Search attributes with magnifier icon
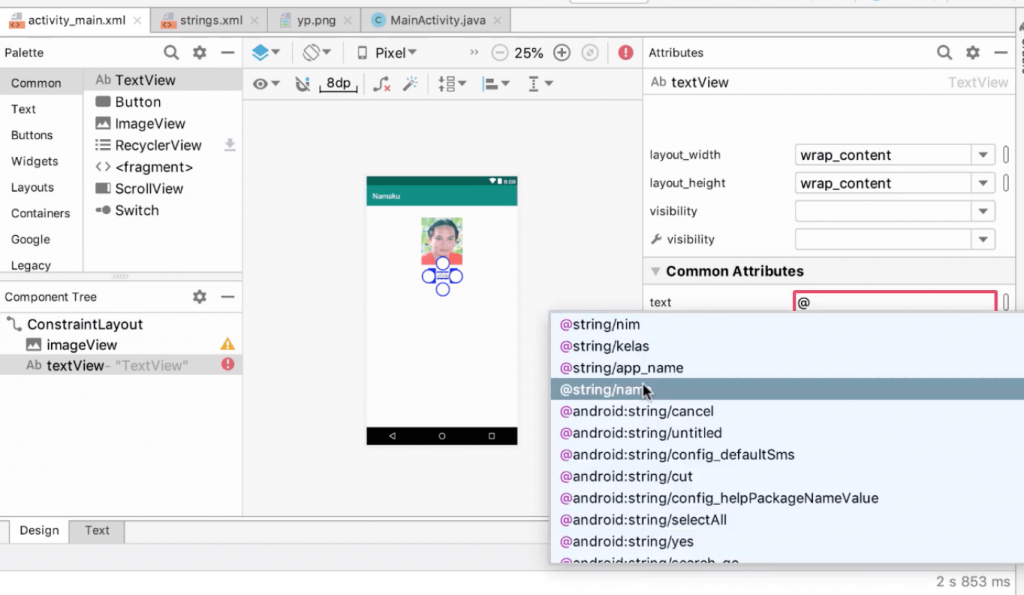1024x595 pixels. coord(944,53)
